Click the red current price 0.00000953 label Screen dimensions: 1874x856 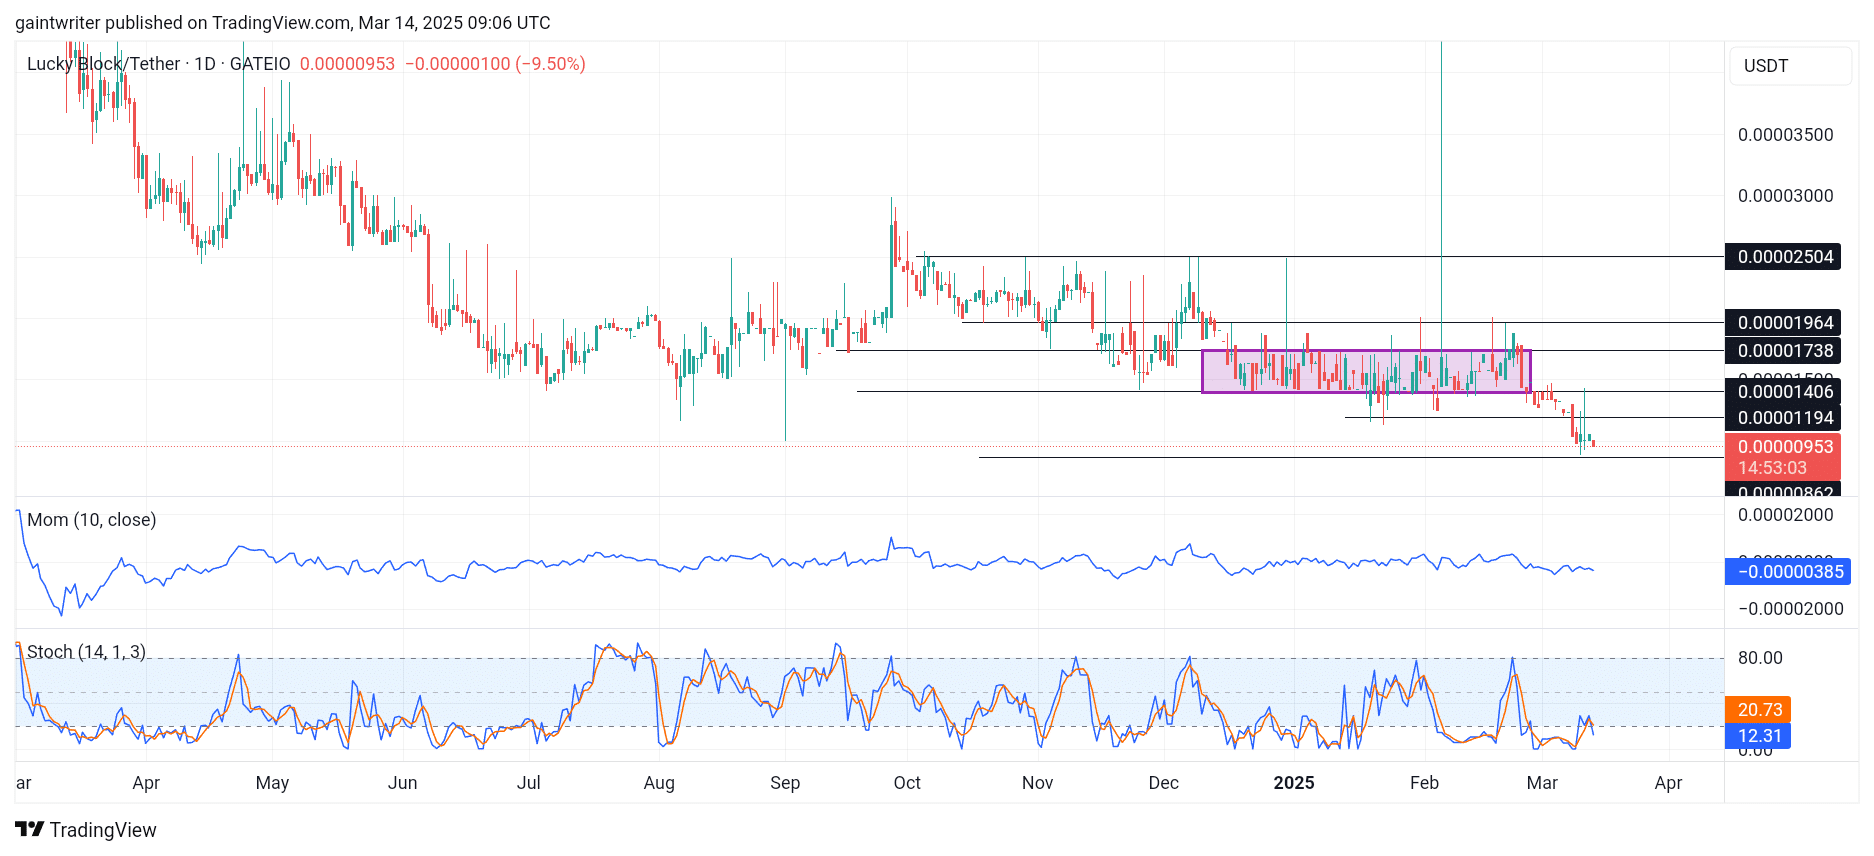(1785, 447)
